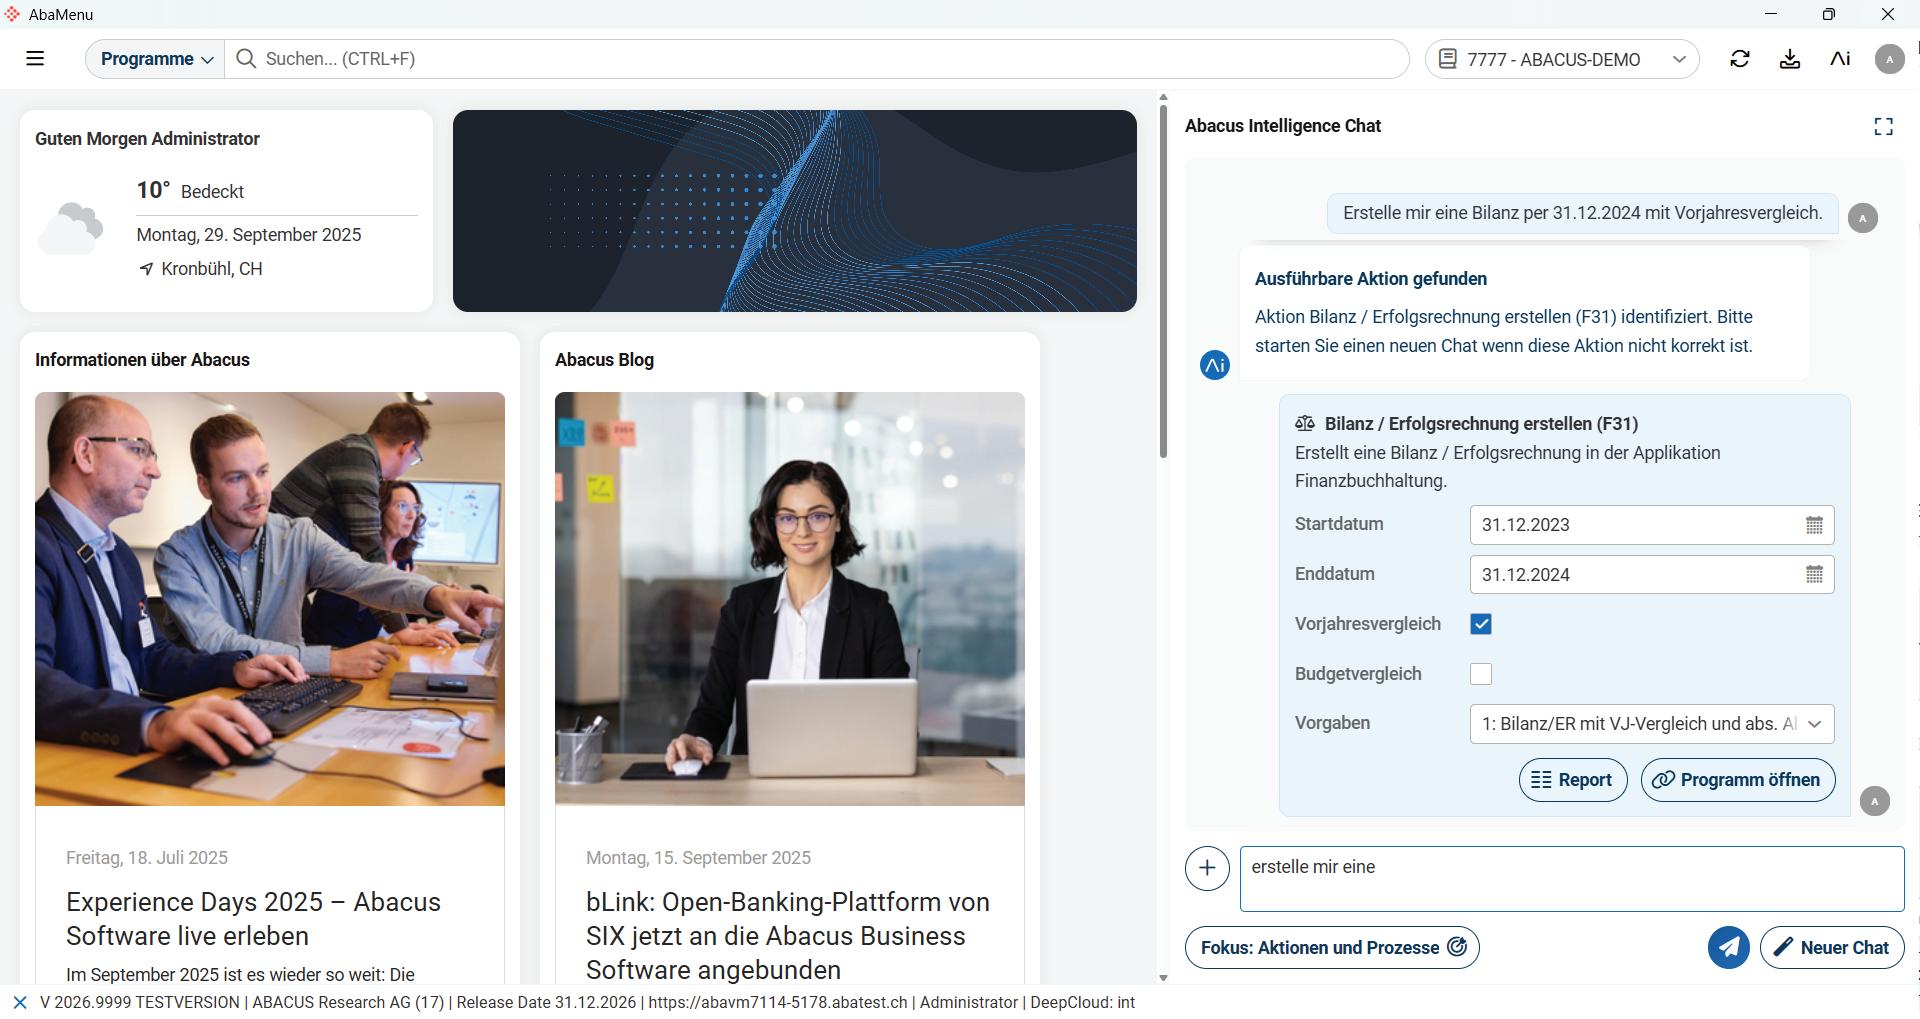Screen dimensions: 1920x1019
Task: Click the dashboard vertical scrollbar
Action: [1163, 282]
